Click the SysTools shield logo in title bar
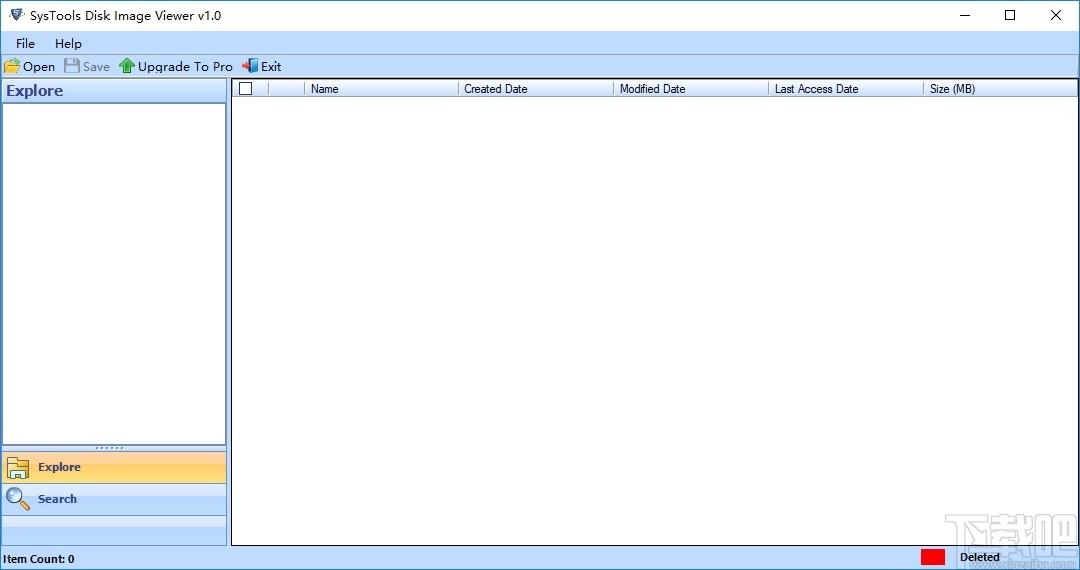 16,15
